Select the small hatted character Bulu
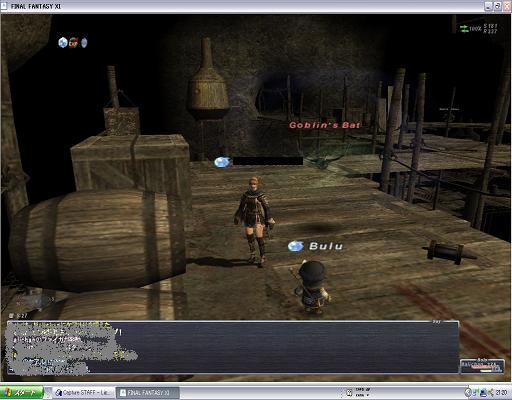 312,287
